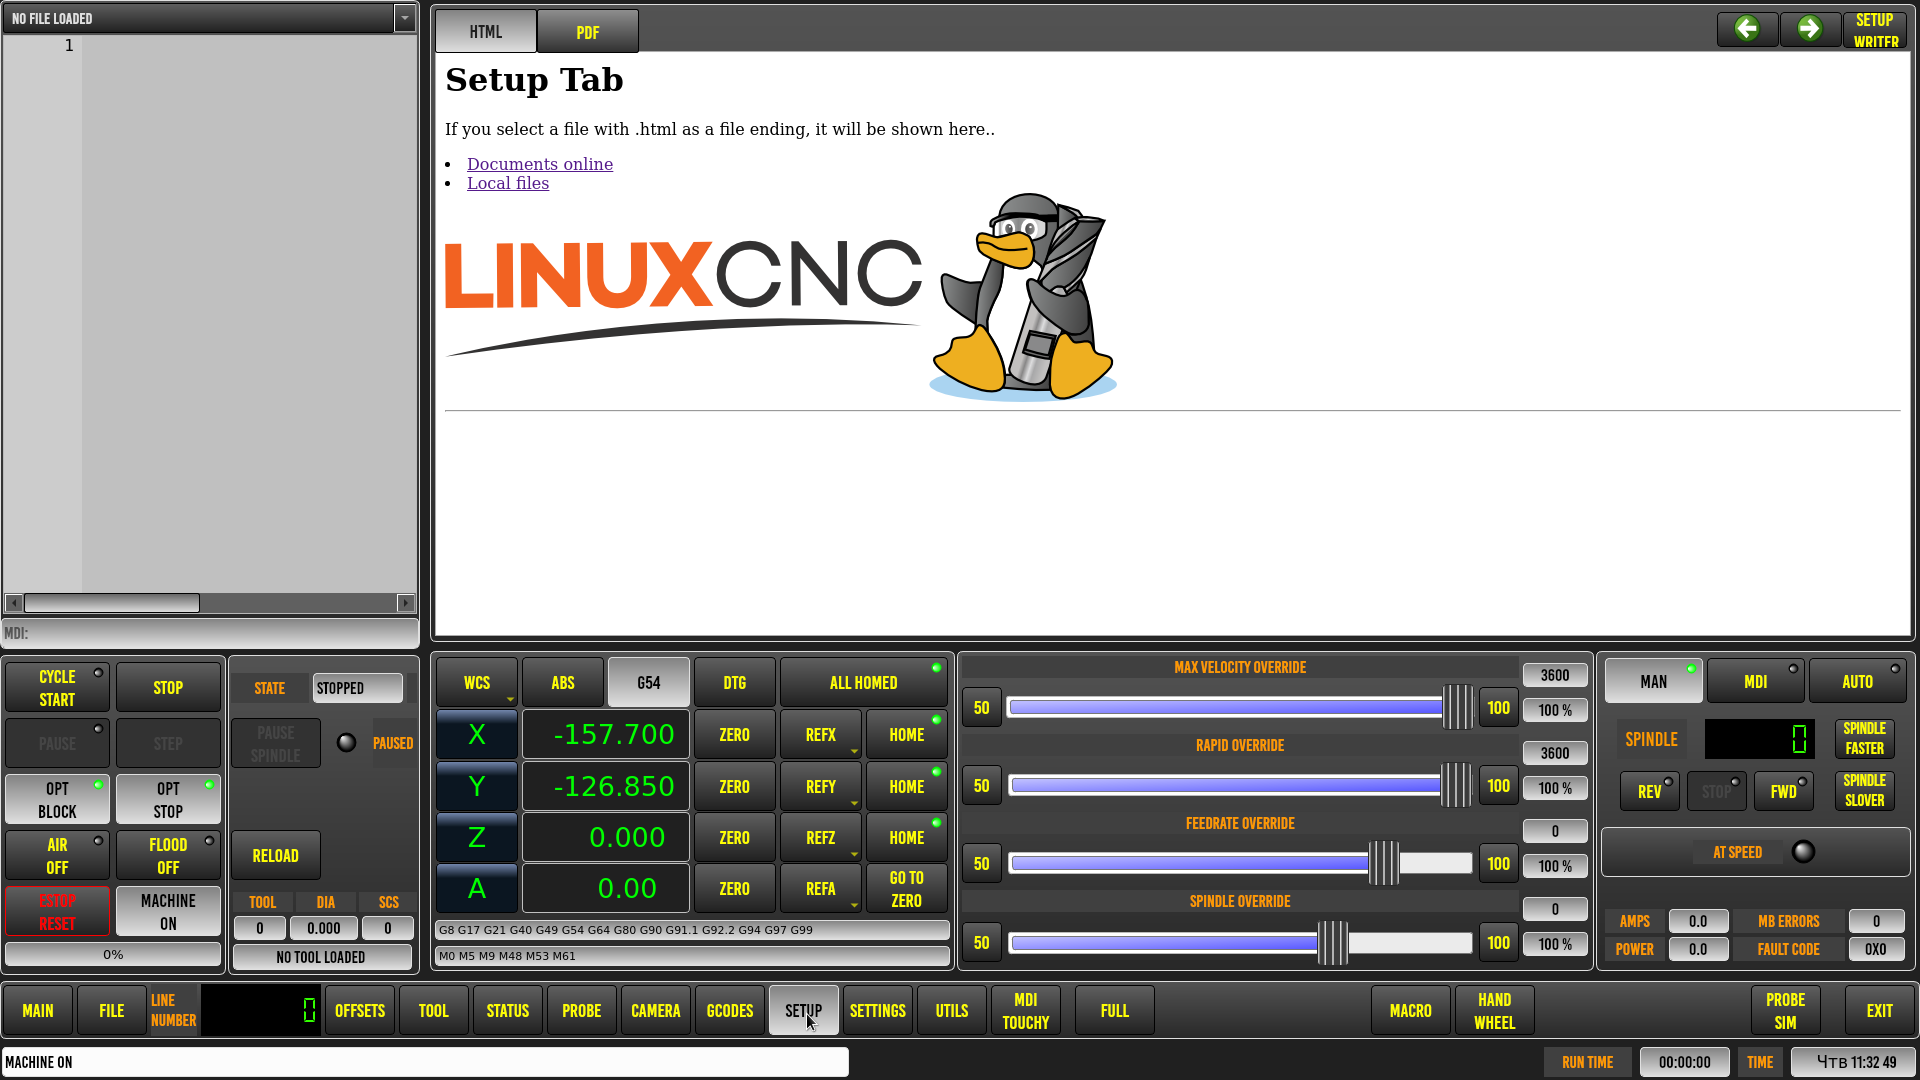Toggle Cycle Start button
Viewport: 1920px width, 1080px height.
pos(57,688)
